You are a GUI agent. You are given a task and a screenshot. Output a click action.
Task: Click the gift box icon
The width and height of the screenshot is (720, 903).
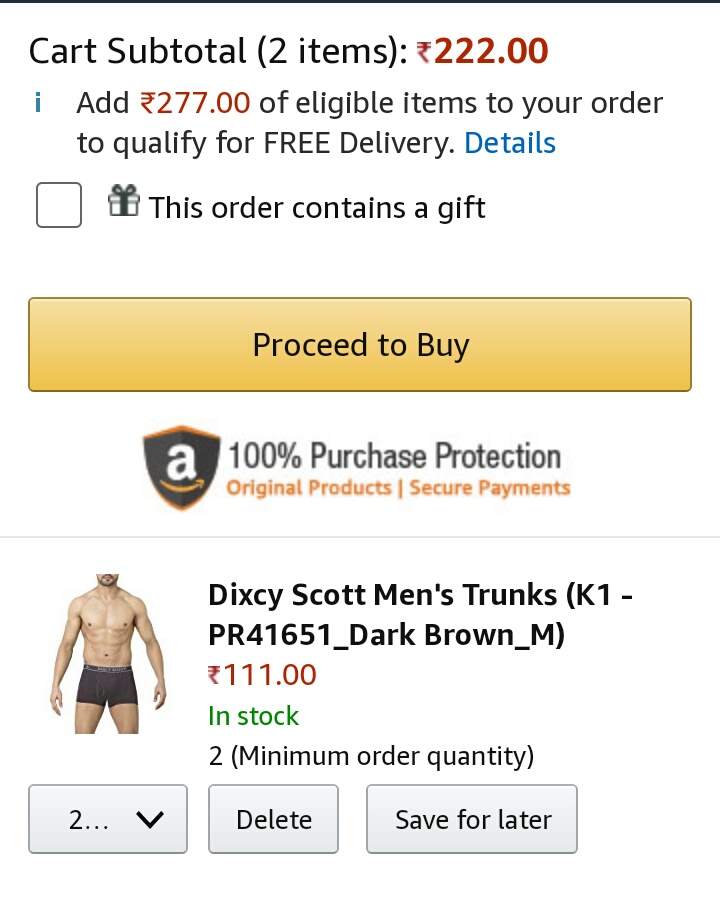[x=124, y=203]
